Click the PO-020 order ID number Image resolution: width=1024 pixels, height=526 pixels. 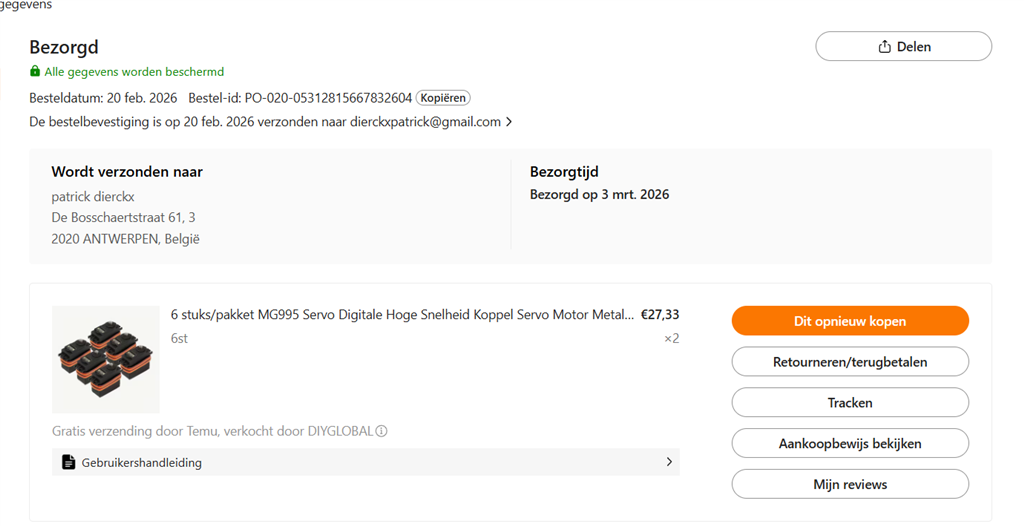(328, 98)
